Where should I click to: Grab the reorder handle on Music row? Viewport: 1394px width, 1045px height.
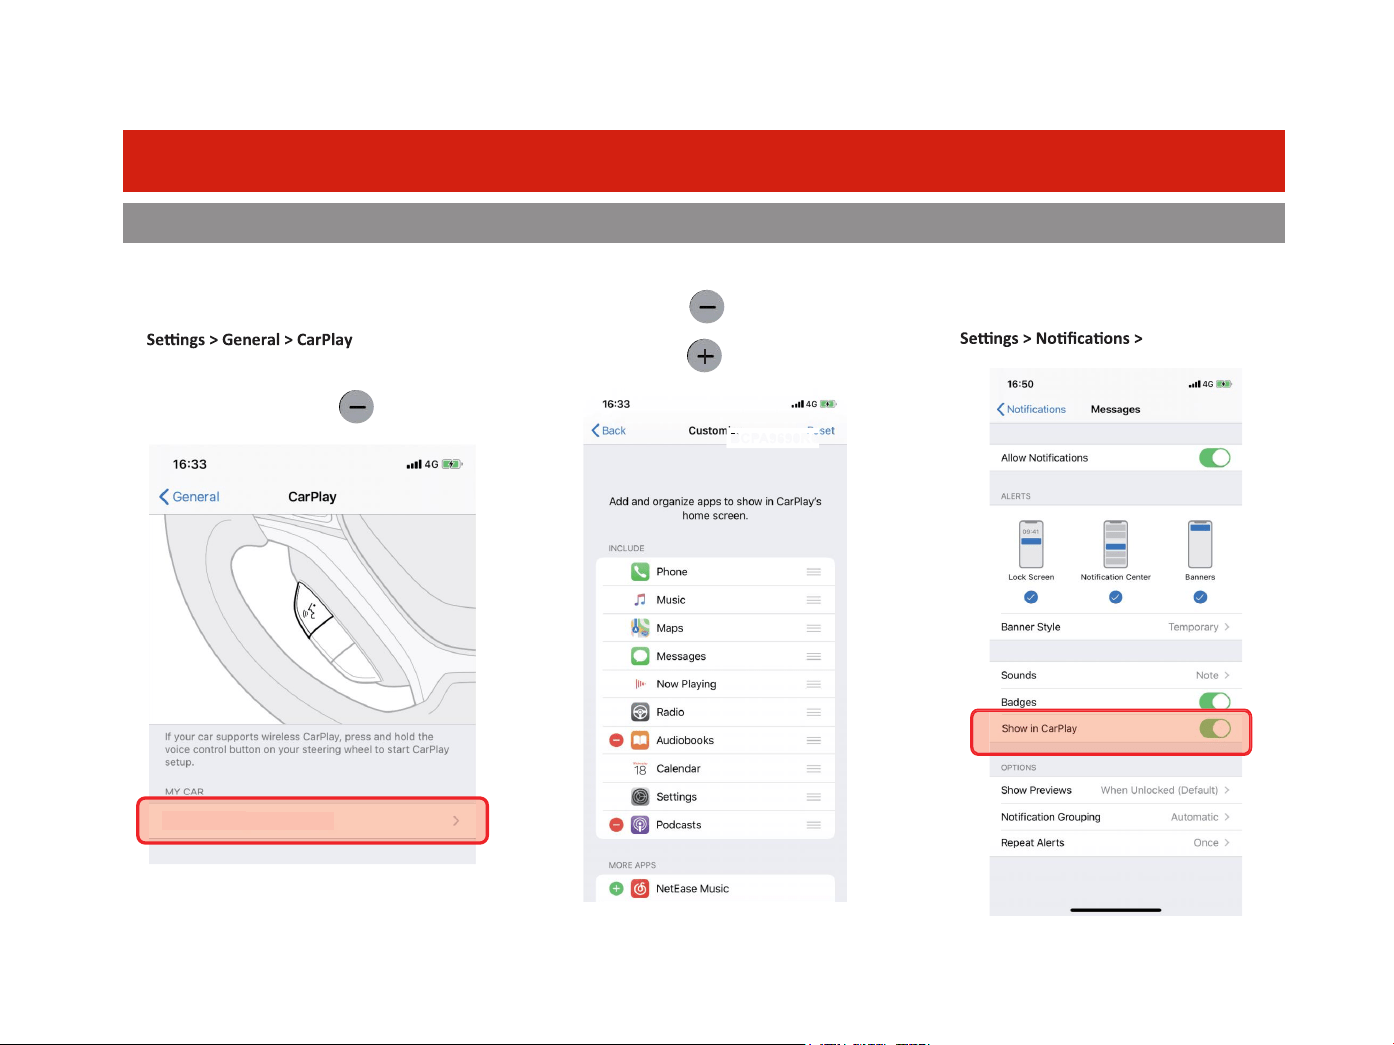[x=814, y=600]
